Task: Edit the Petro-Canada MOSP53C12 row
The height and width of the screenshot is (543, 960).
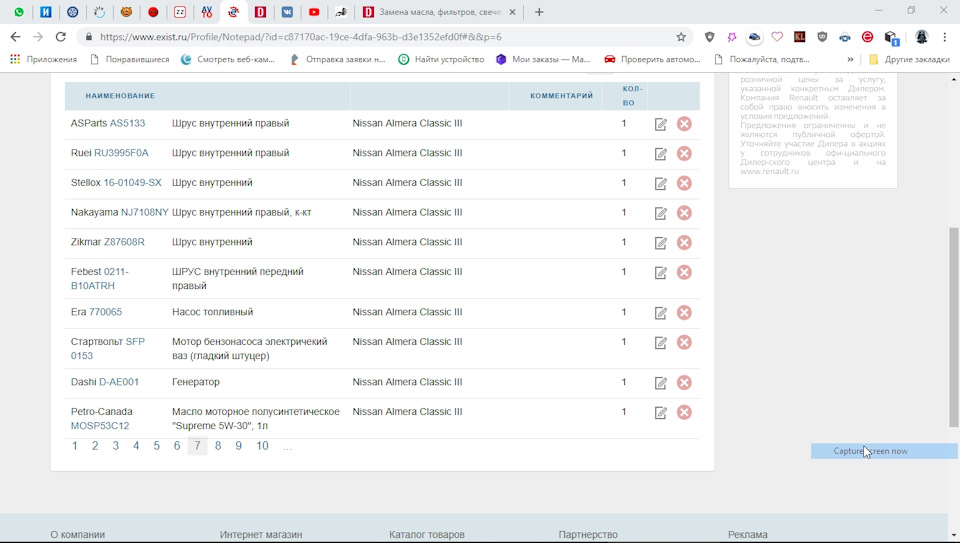Action: click(661, 413)
